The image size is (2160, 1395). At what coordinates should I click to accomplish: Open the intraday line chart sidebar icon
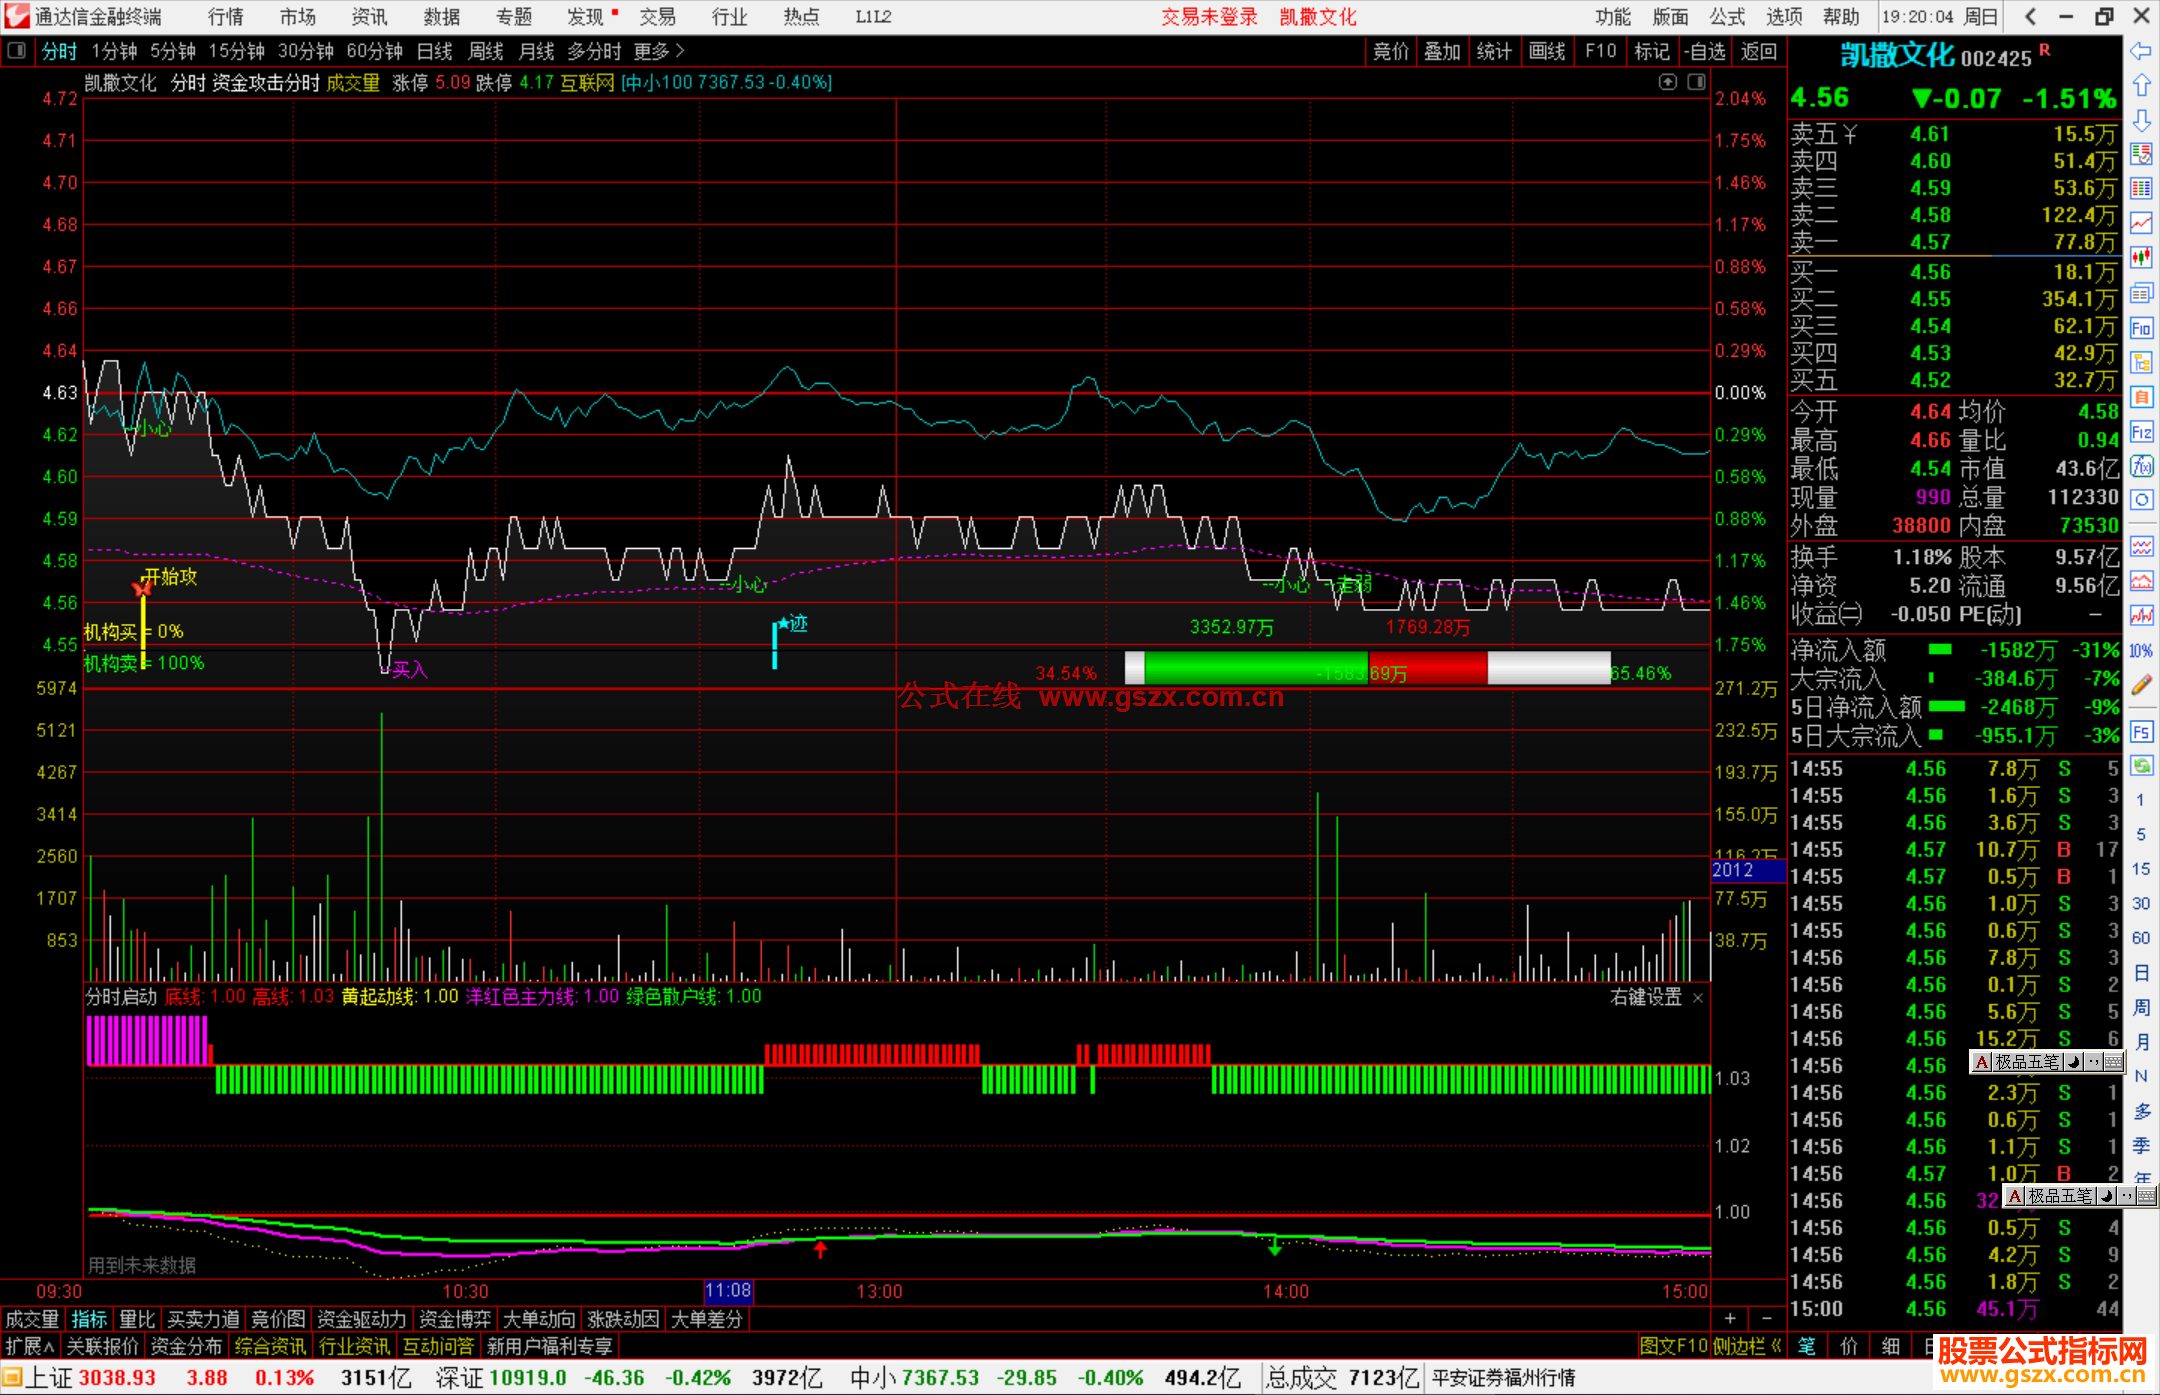coord(2141,223)
